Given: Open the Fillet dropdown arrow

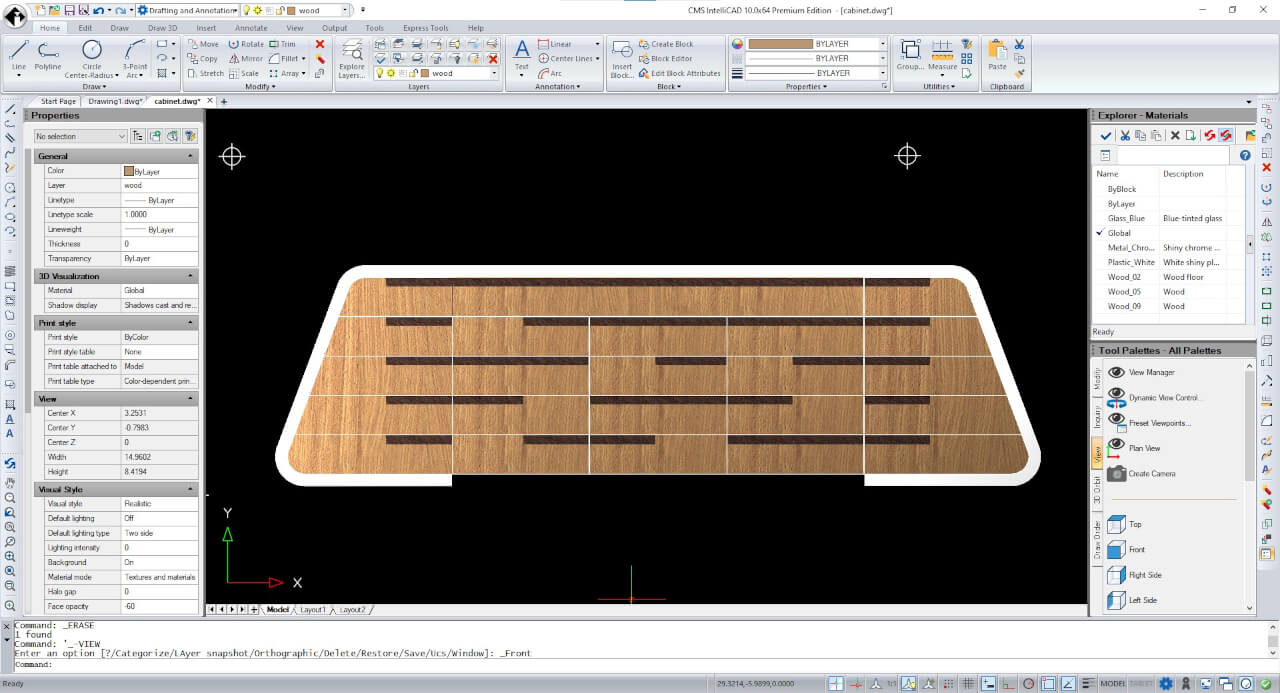Looking at the screenshot, I should 302,58.
